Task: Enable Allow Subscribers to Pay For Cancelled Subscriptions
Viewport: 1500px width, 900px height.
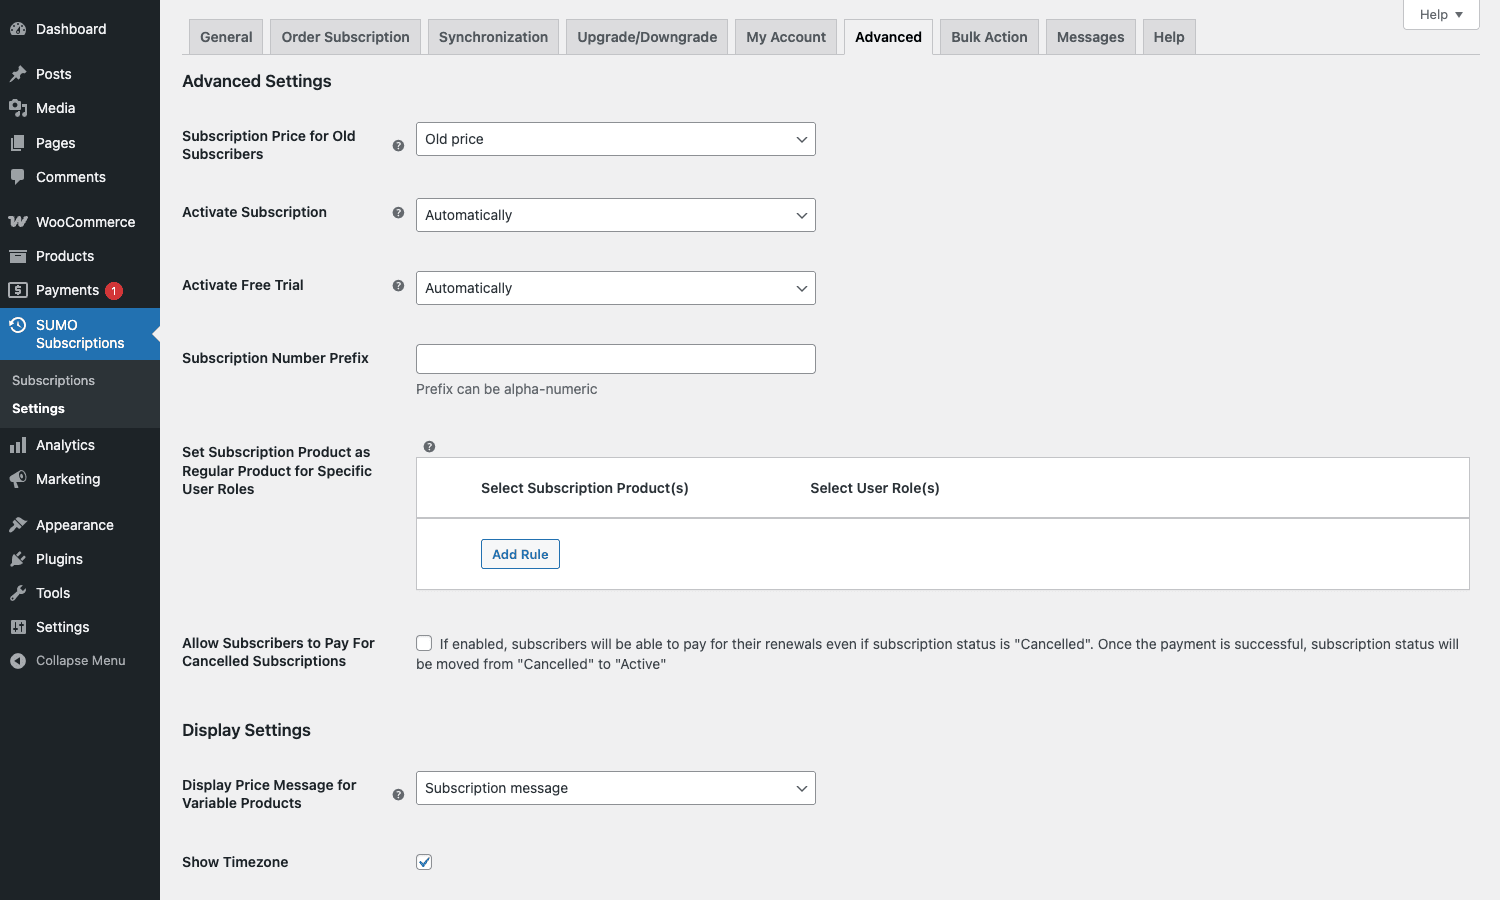Action: (x=424, y=643)
